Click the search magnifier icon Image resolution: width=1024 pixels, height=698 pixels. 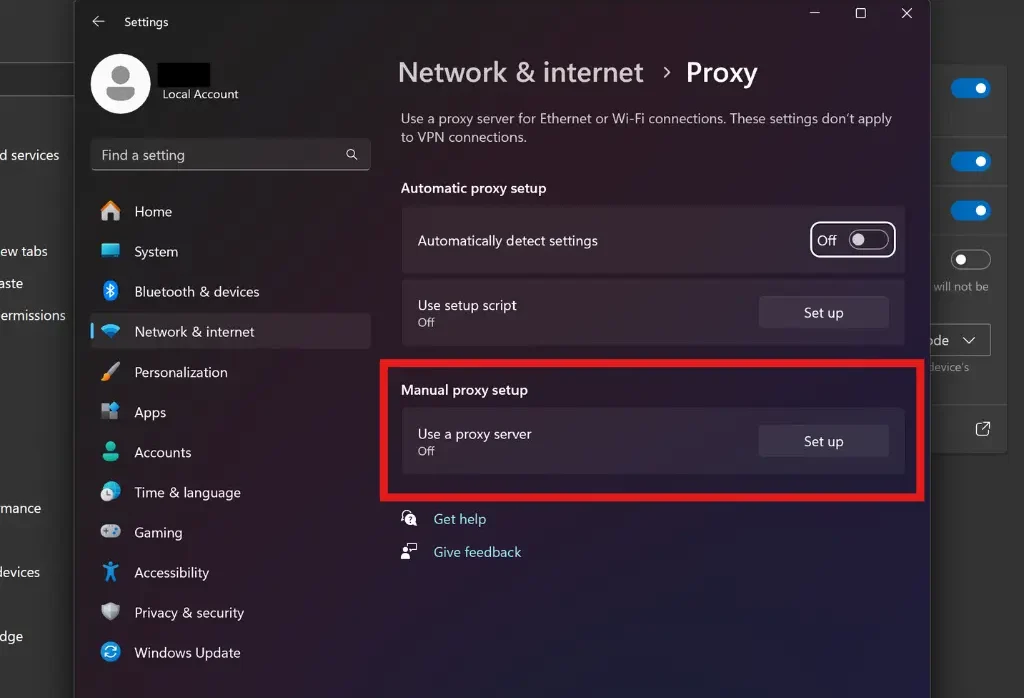[x=351, y=155]
